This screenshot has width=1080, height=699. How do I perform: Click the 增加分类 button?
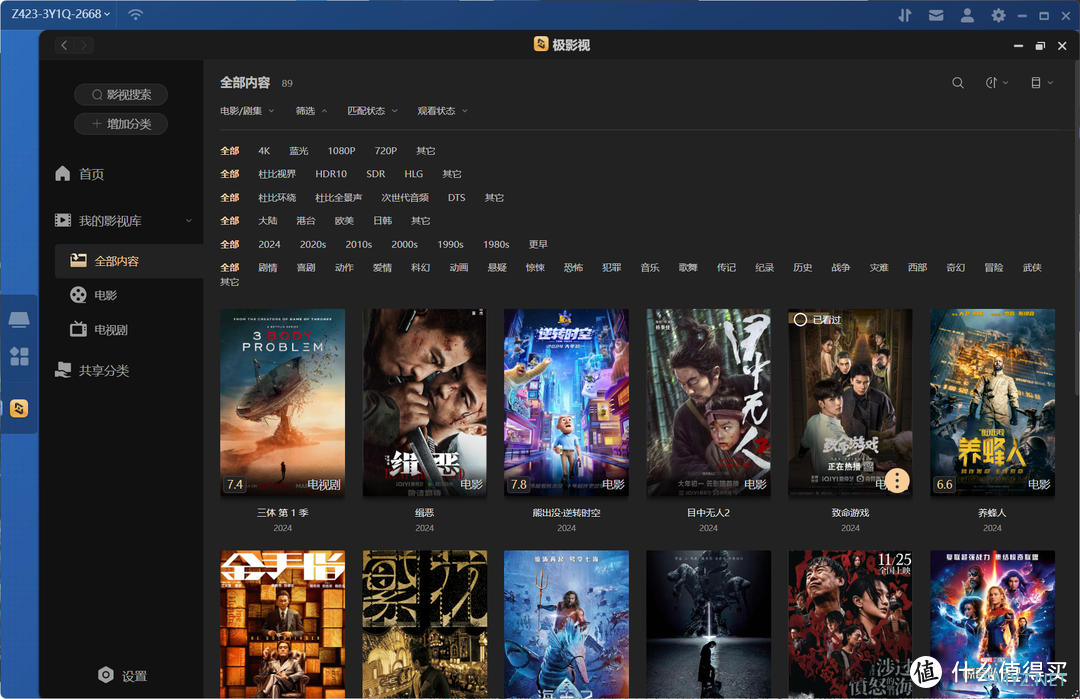pos(121,124)
